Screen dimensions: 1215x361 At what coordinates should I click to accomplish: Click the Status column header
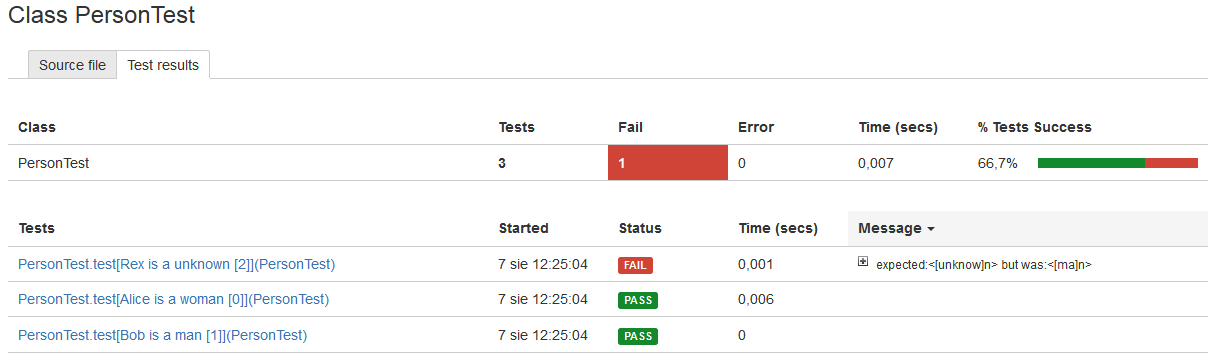640,228
